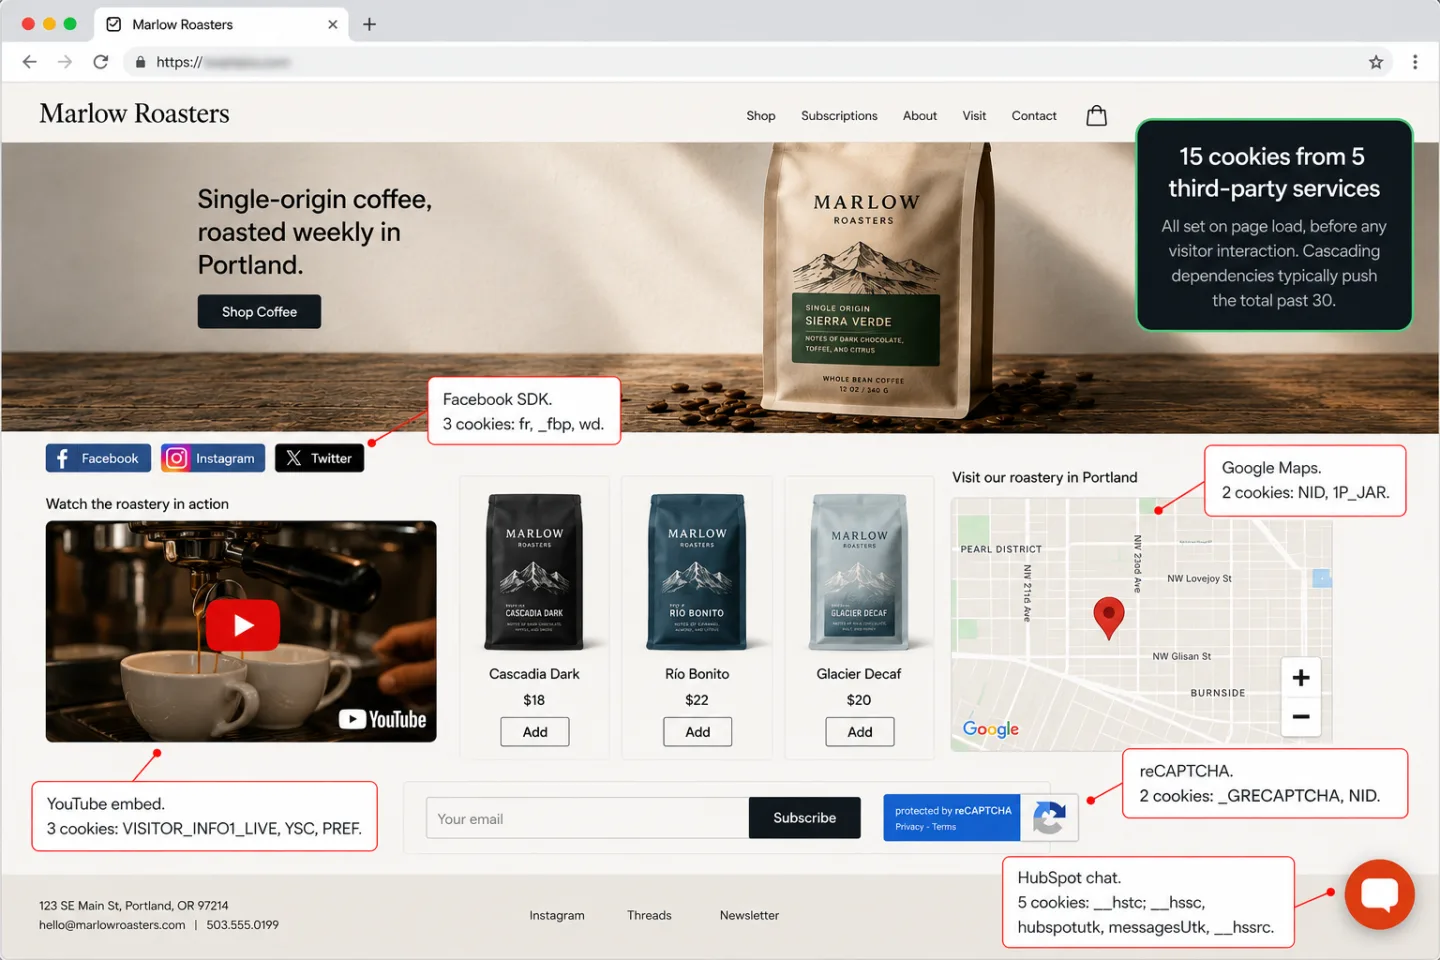Viewport: 1440px width, 960px height.
Task: Close the Marlow Roasters tab
Action: (333, 24)
